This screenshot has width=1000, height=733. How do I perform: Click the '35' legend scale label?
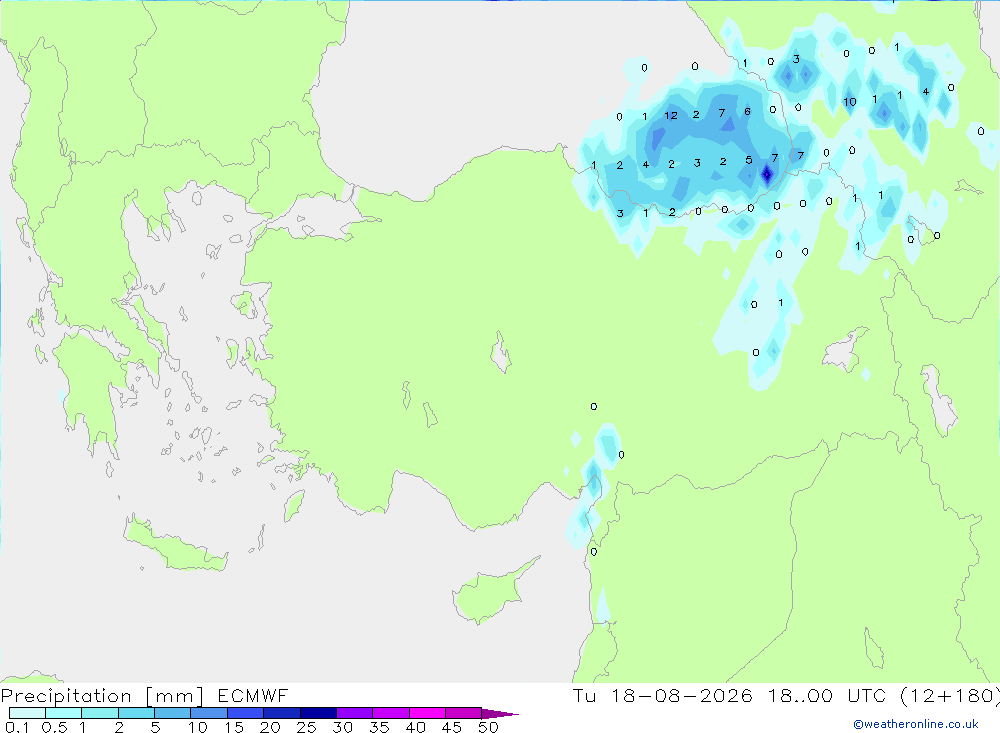click(379, 727)
